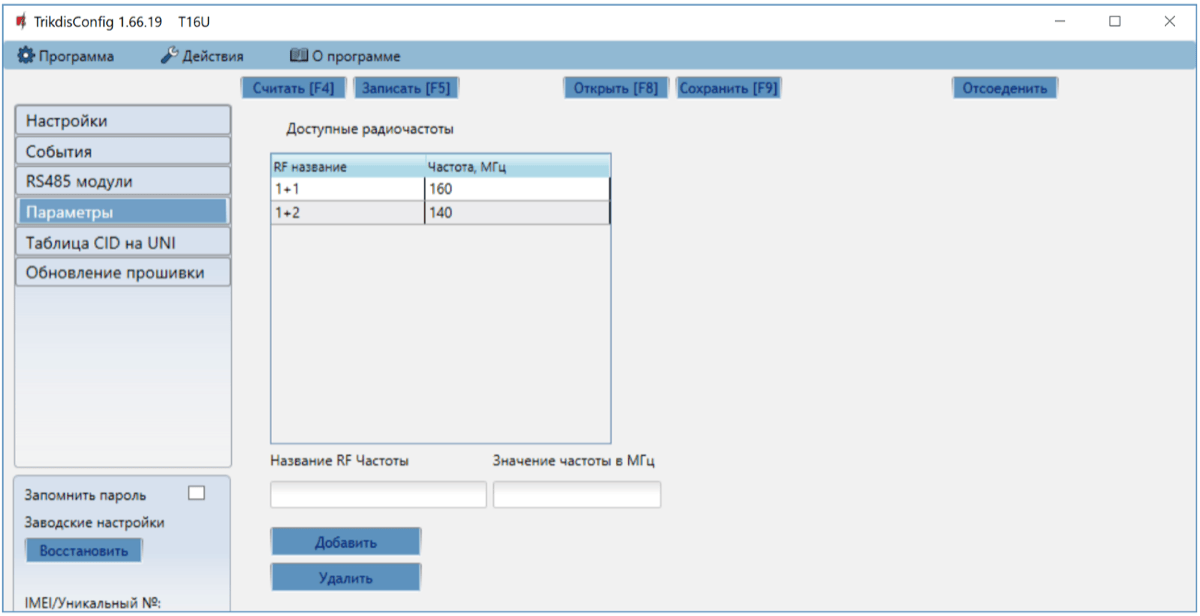Go to the События section
The image size is (1200, 616).
[122, 151]
